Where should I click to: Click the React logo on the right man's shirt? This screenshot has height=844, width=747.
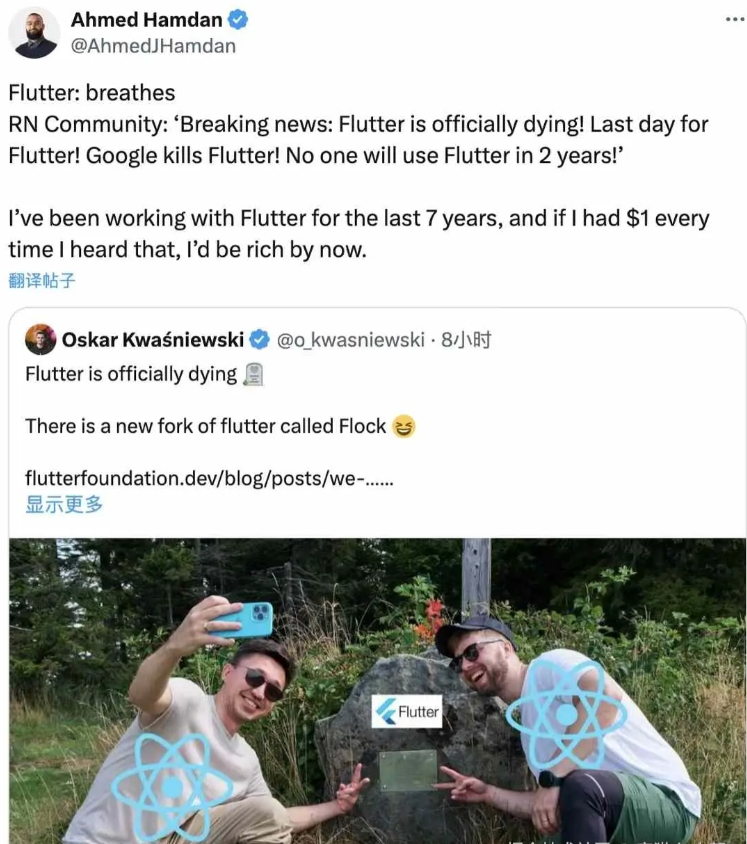(566, 714)
